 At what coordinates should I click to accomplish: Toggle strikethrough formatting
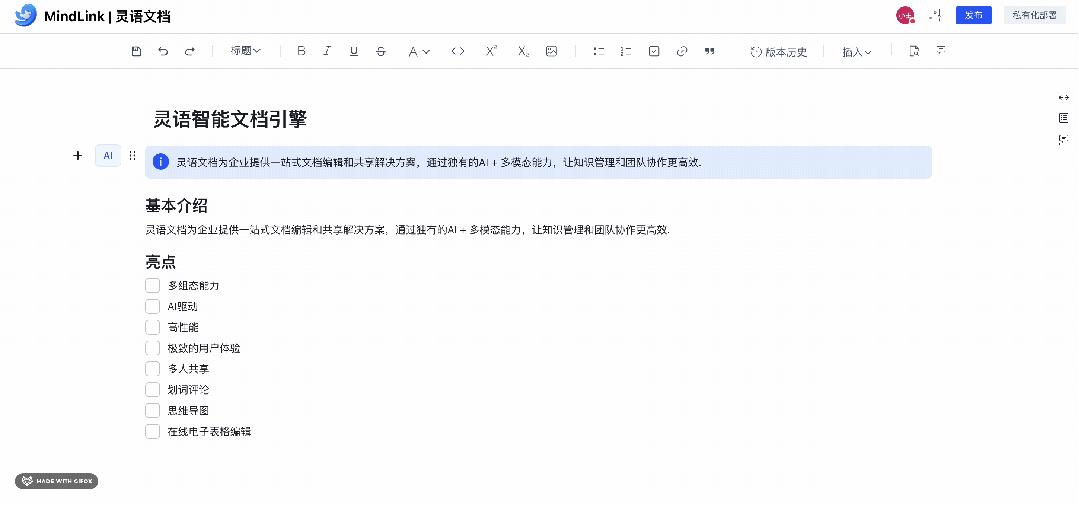pyautogui.click(x=381, y=52)
